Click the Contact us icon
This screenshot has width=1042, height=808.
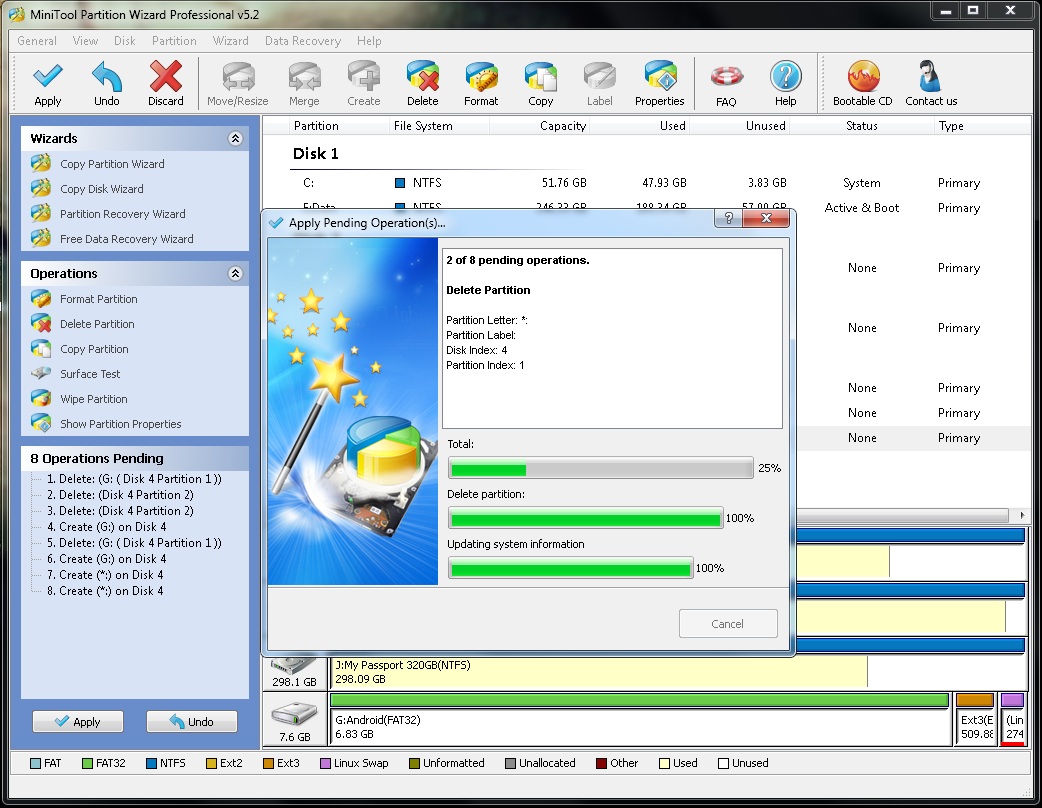point(930,77)
